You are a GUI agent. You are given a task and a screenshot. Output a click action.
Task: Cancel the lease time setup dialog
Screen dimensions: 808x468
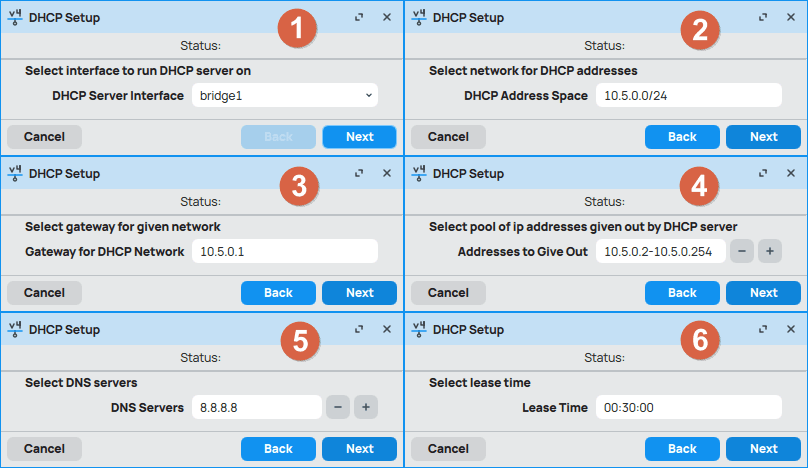click(448, 449)
